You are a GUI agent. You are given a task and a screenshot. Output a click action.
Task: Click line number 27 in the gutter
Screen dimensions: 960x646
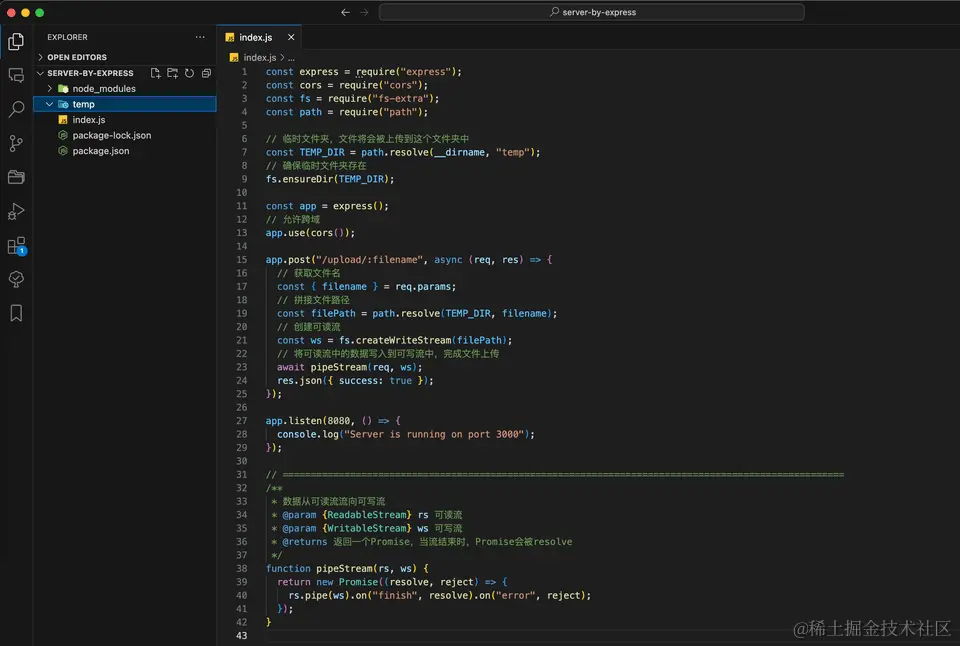[242, 421]
